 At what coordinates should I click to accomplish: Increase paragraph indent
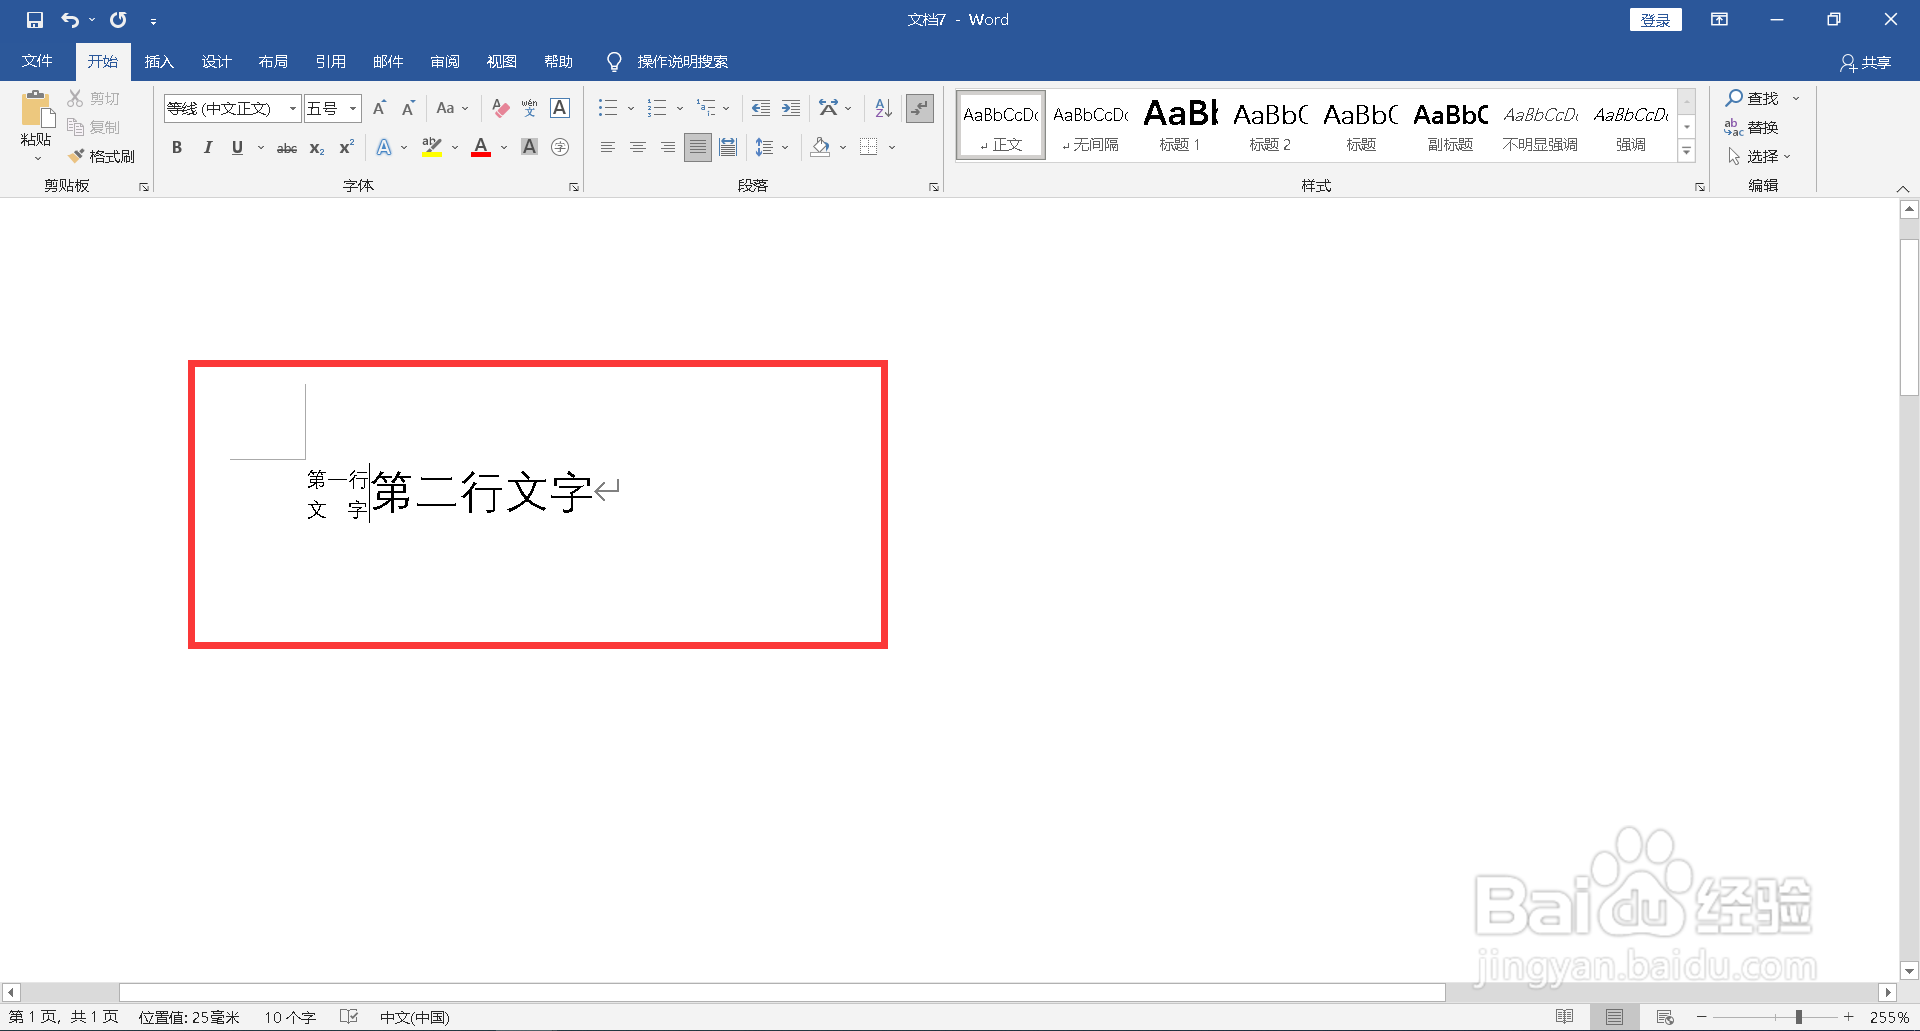click(791, 108)
